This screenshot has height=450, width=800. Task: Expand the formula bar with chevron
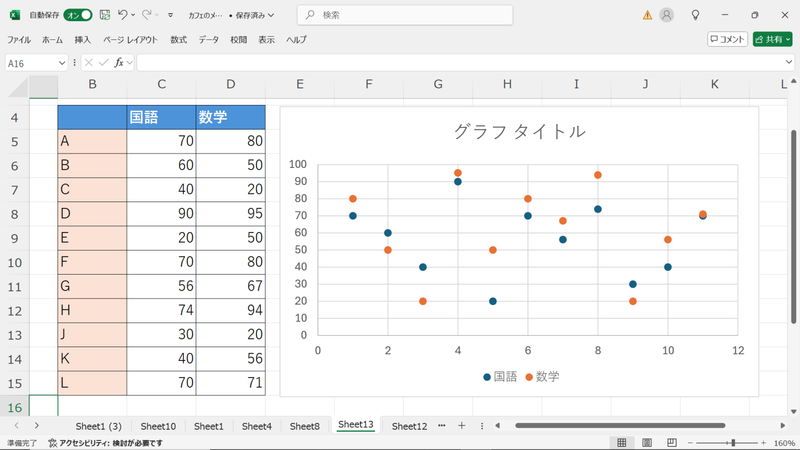789,63
